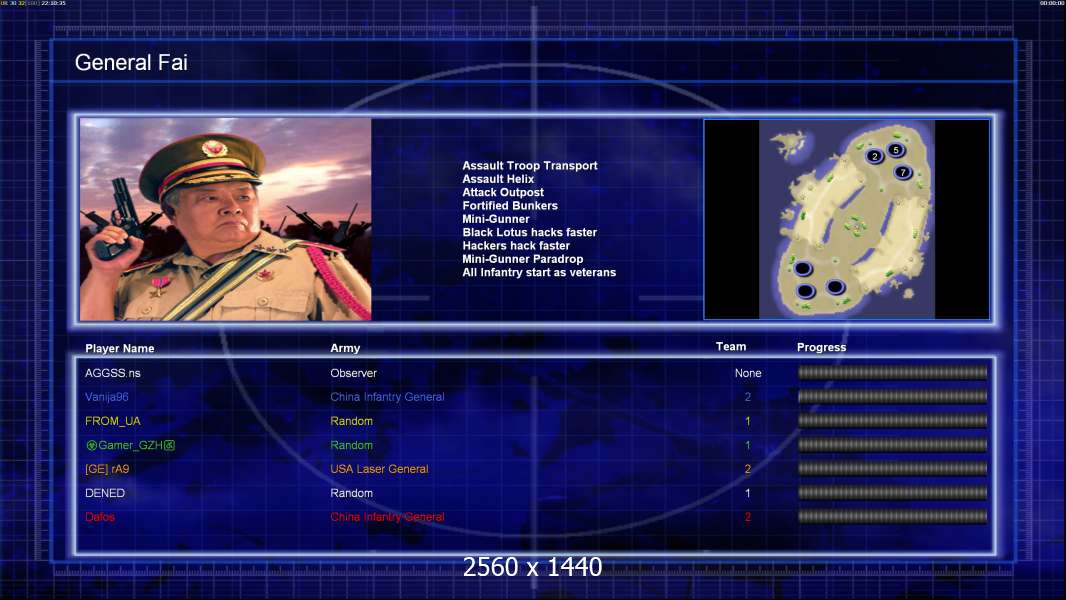This screenshot has width=1066, height=600.
Task: Click the "Army" column header
Action: pyautogui.click(x=345, y=348)
